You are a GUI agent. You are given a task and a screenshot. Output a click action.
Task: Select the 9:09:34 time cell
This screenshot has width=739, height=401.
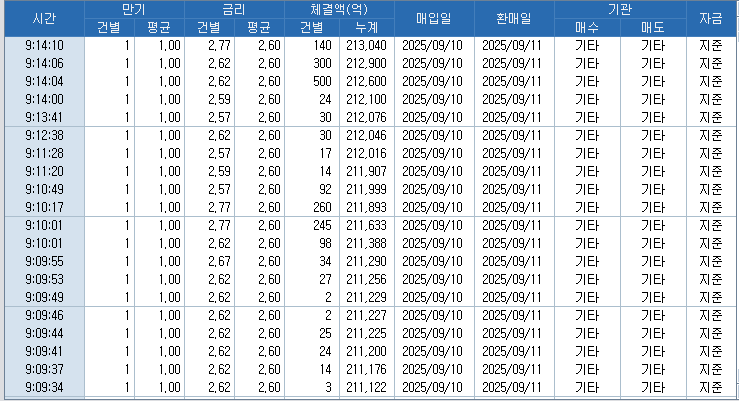(44, 387)
